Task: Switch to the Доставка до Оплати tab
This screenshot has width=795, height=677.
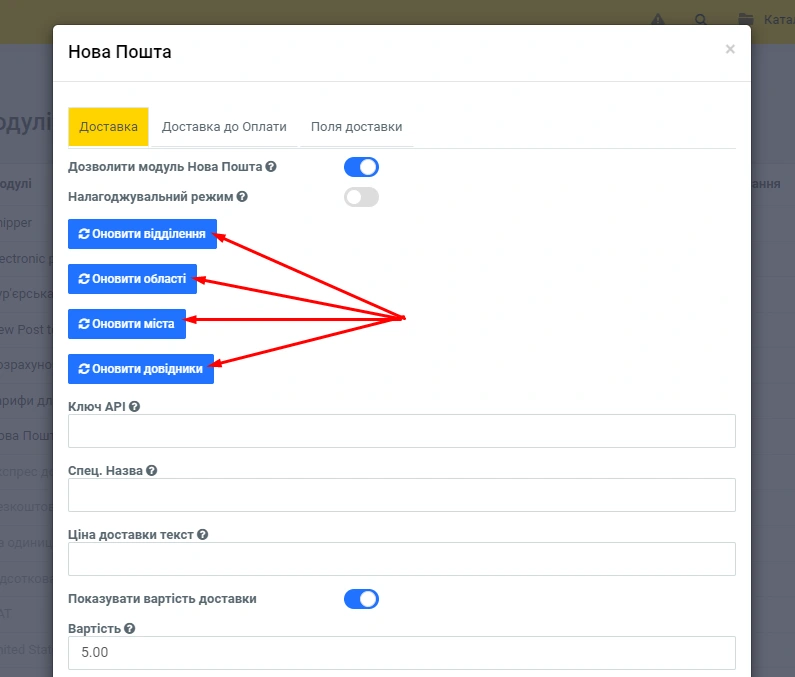Action: [224, 127]
